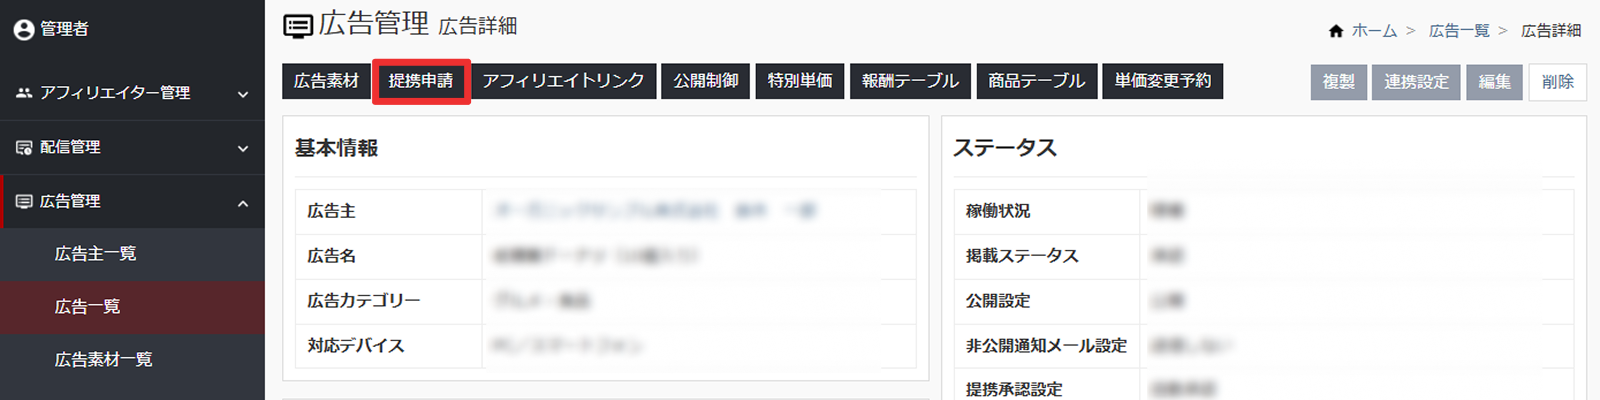Click the ステータス section heading
Viewport: 1600px width, 400px height.
pos(1005,148)
